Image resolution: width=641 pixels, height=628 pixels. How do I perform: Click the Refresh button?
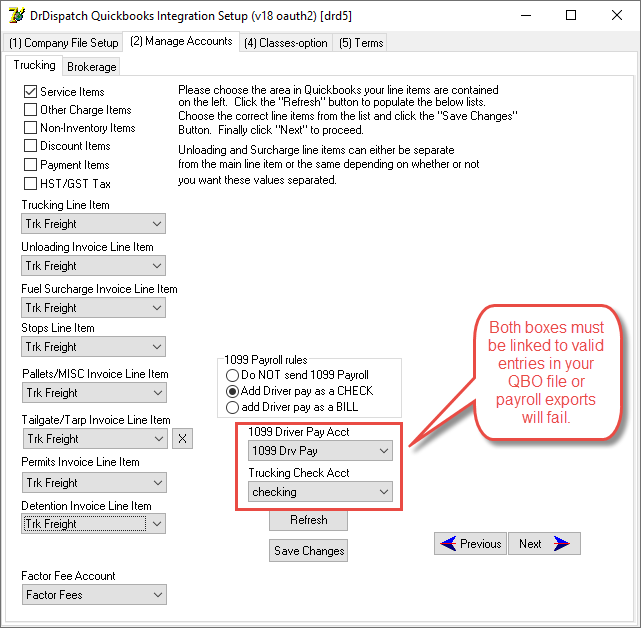click(309, 520)
